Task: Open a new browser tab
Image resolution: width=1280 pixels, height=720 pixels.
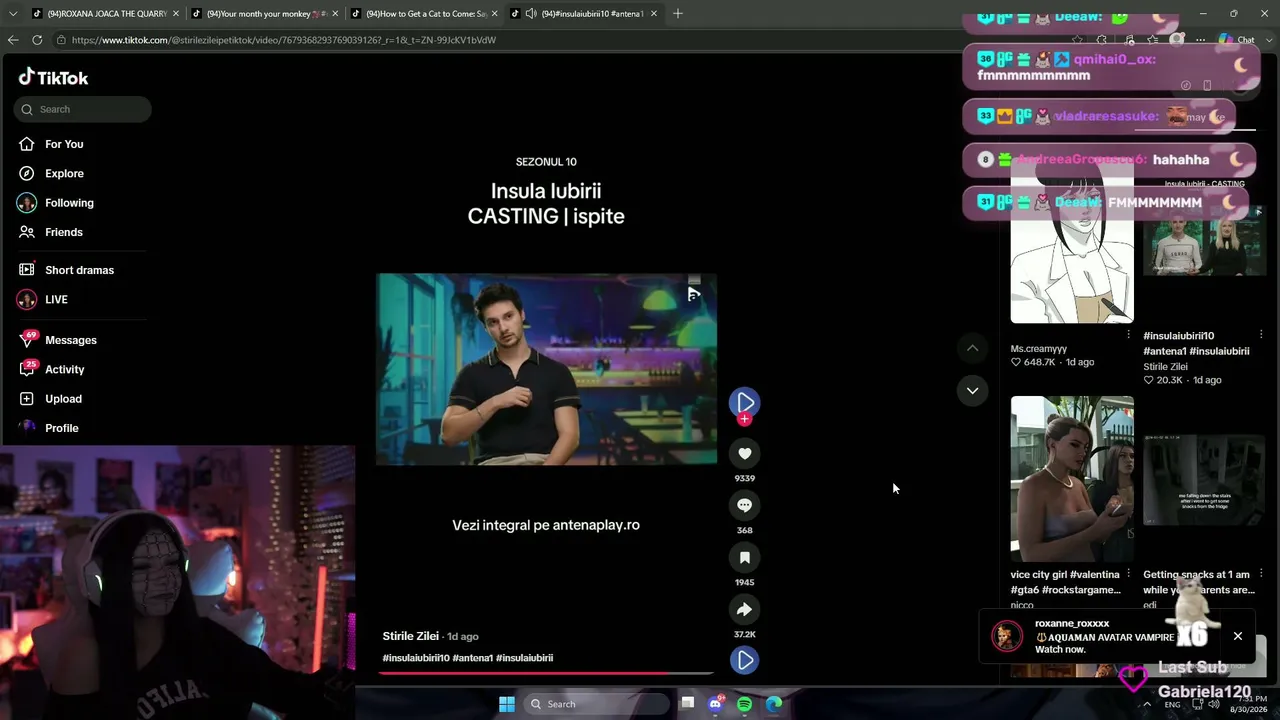Action: pos(678,14)
